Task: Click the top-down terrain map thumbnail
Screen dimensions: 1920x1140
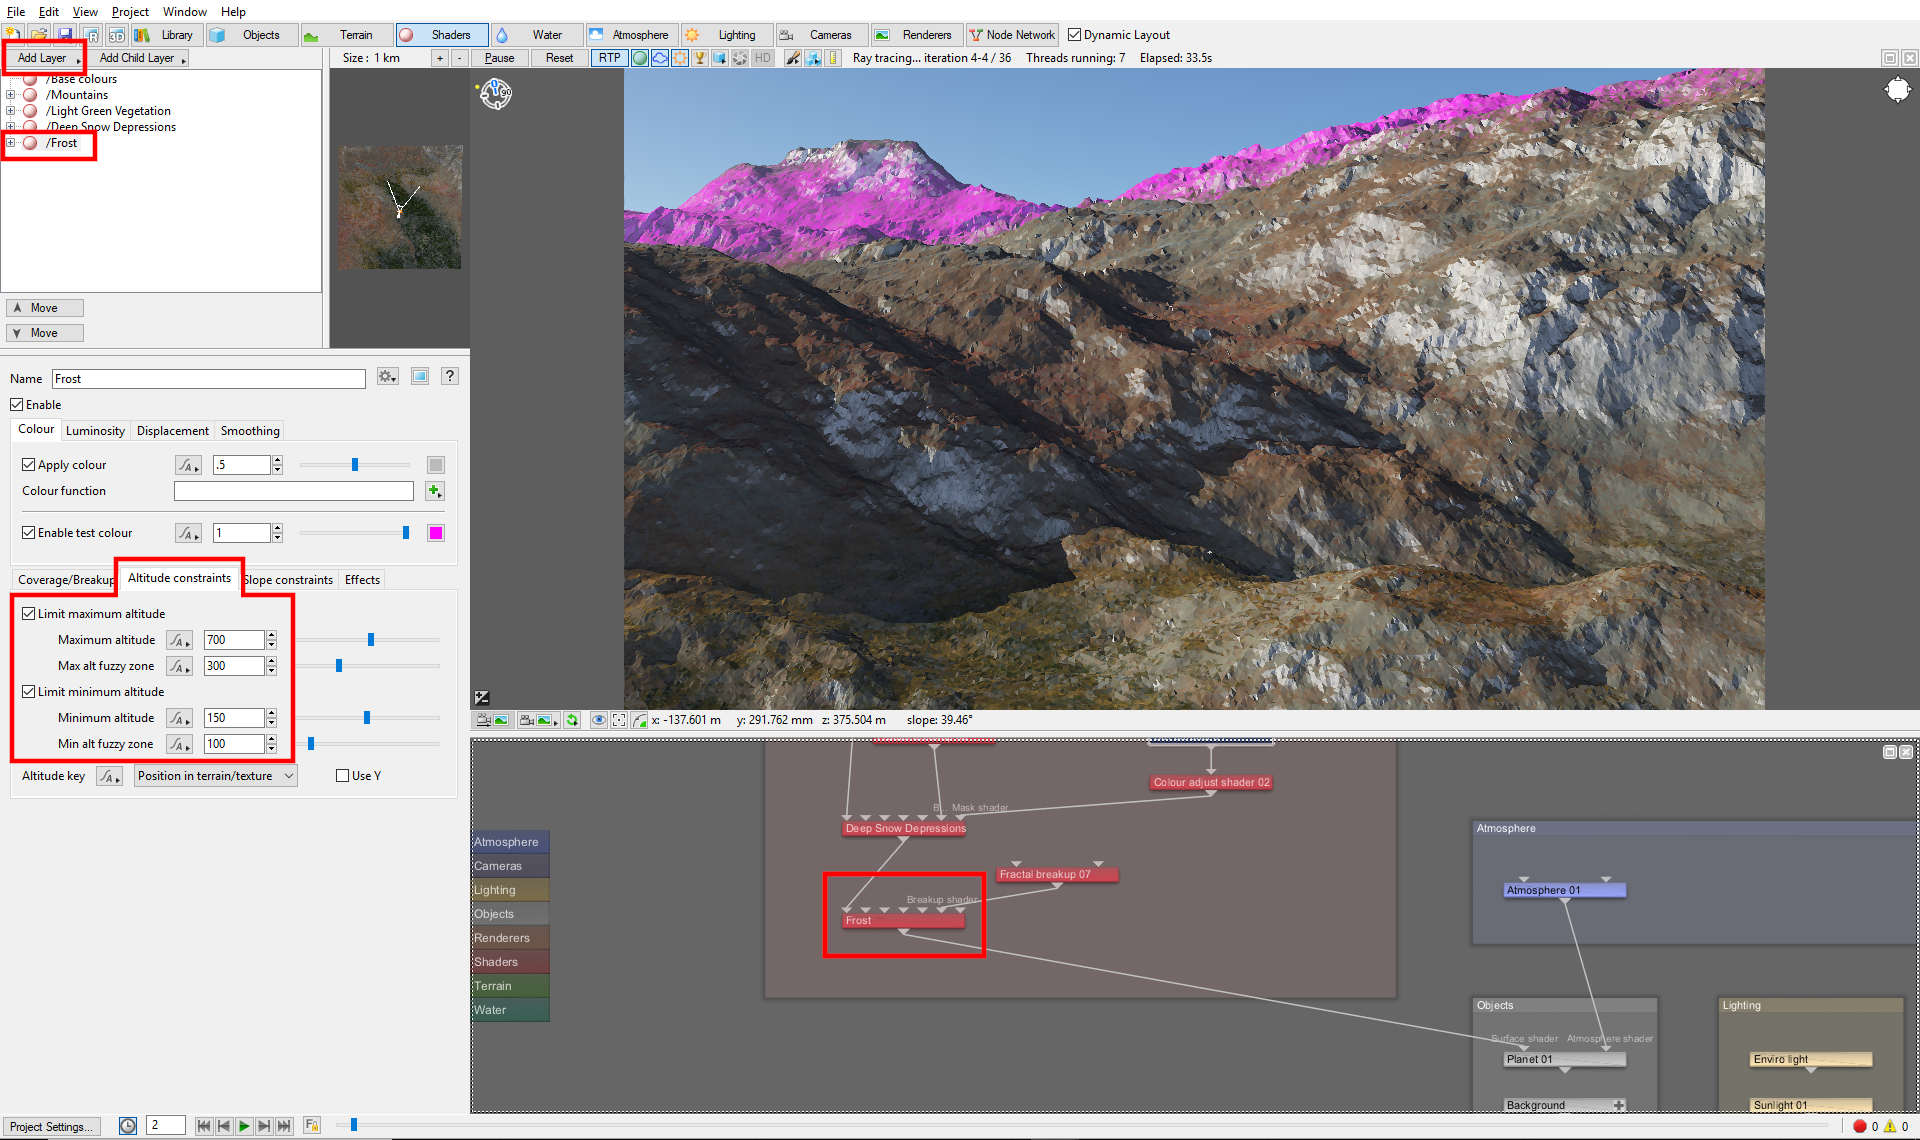Action: (399, 207)
